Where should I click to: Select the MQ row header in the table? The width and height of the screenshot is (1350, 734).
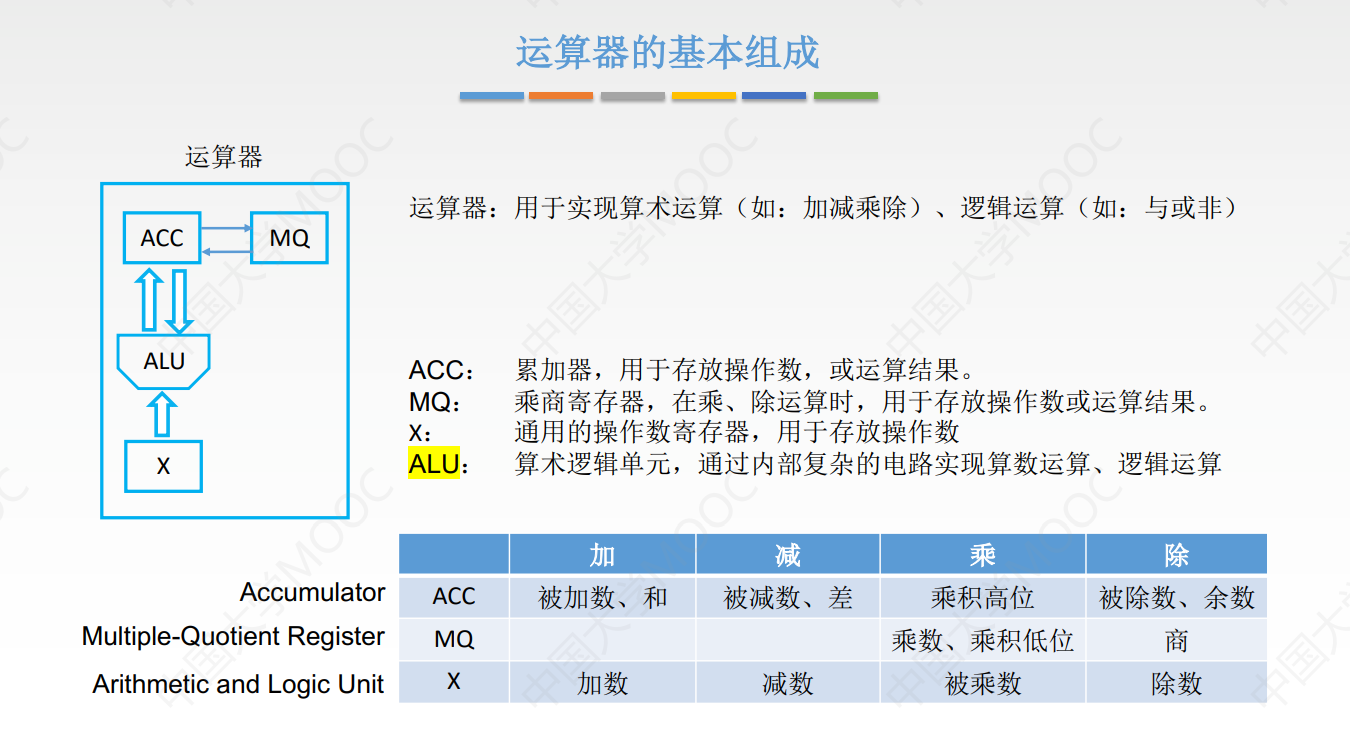coord(455,640)
